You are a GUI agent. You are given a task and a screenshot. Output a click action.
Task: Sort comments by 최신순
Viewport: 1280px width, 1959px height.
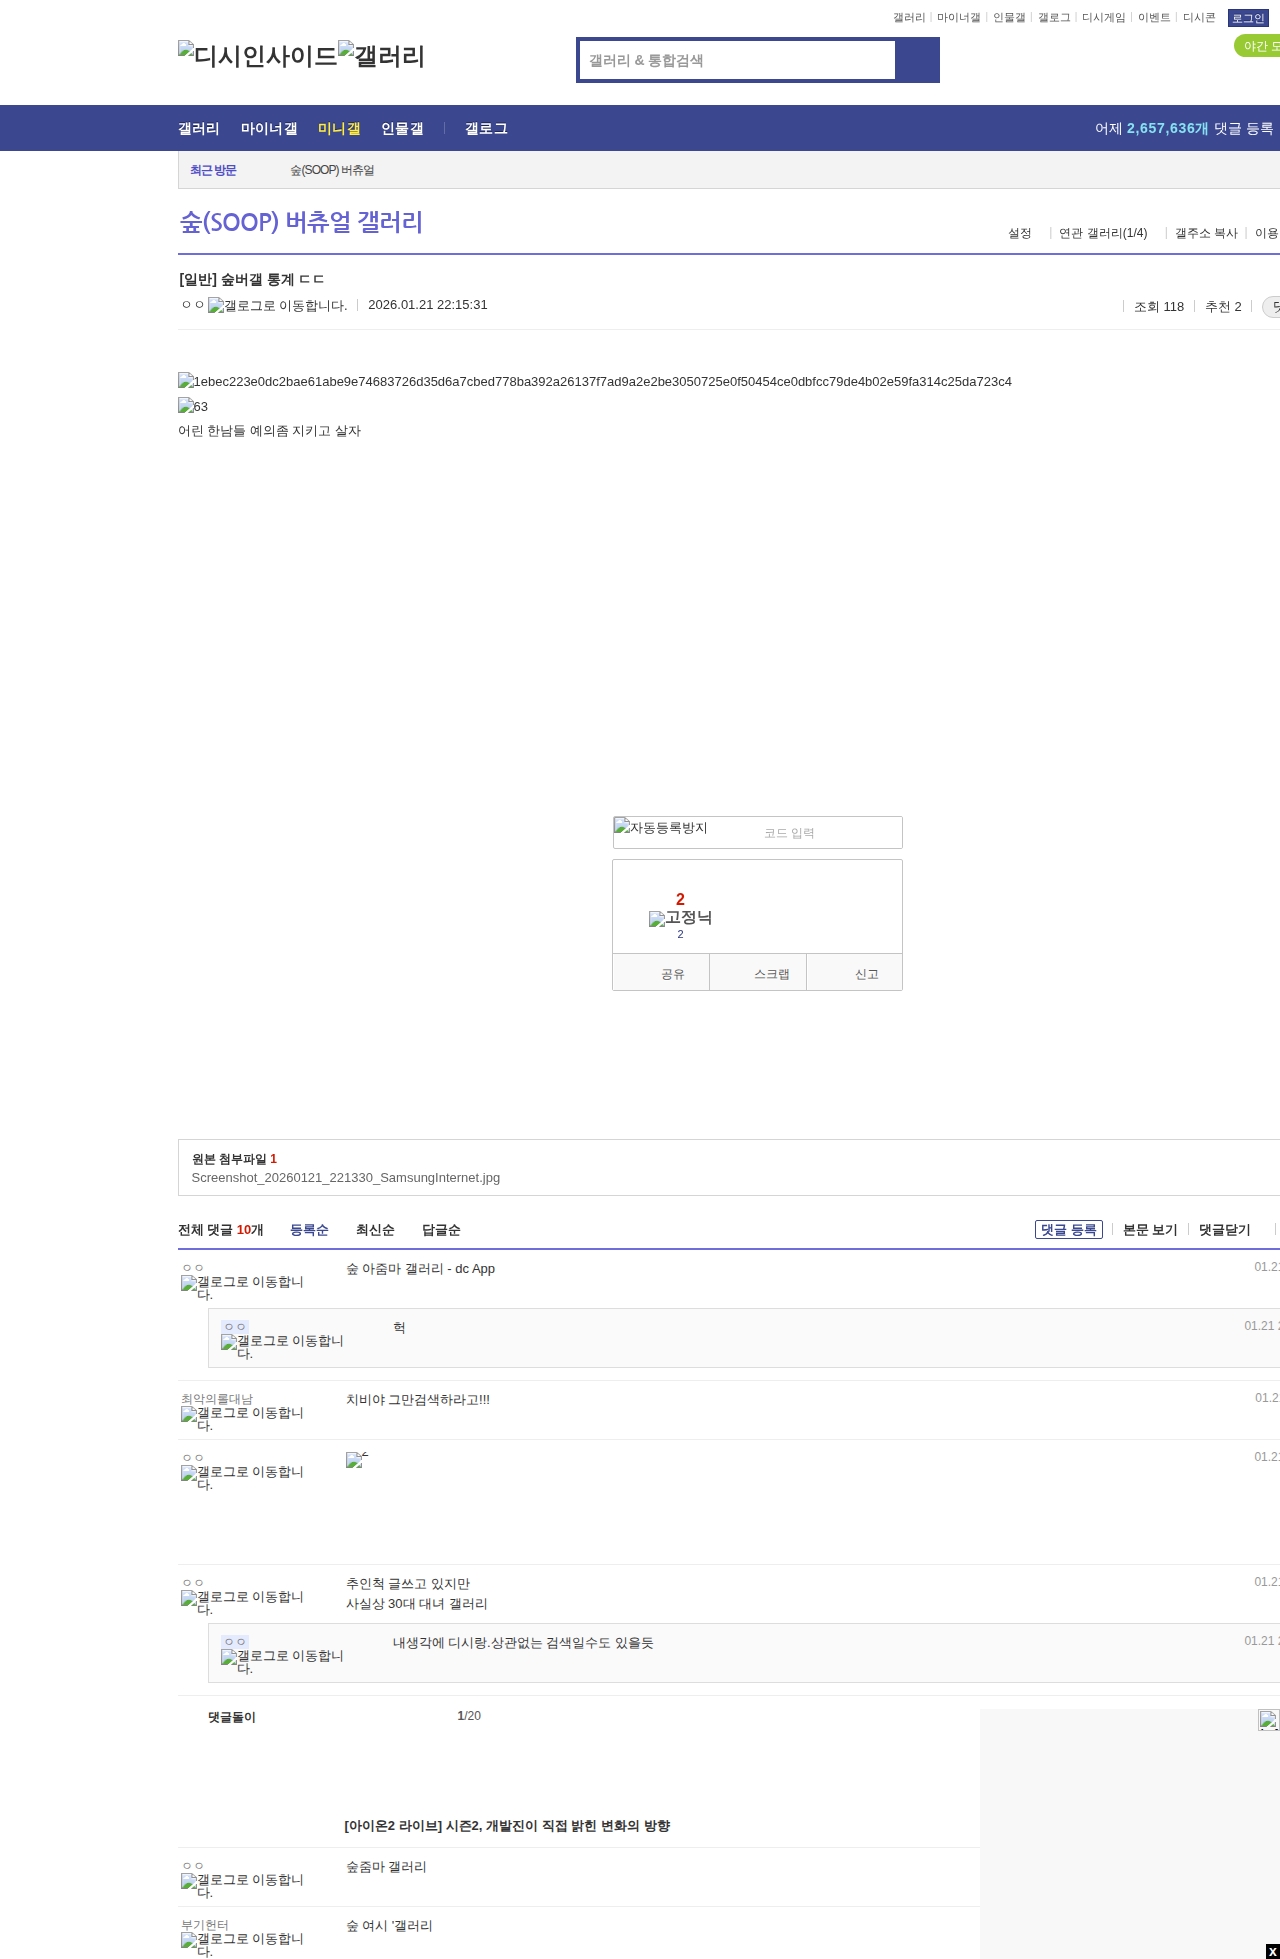[375, 1230]
